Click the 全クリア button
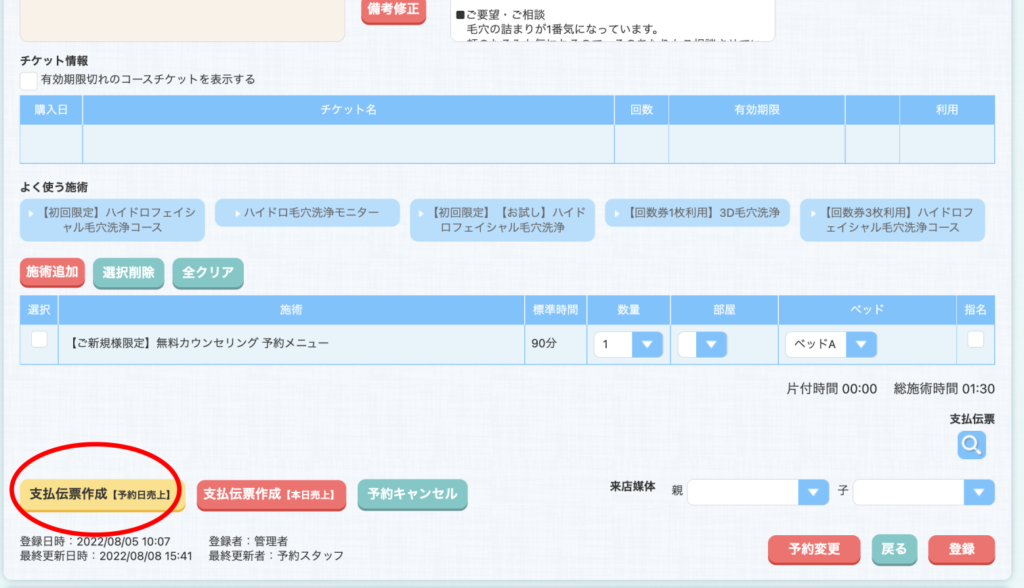Image resolution: width=1024 pixels, height=588 pixels. tap(208, 272)
